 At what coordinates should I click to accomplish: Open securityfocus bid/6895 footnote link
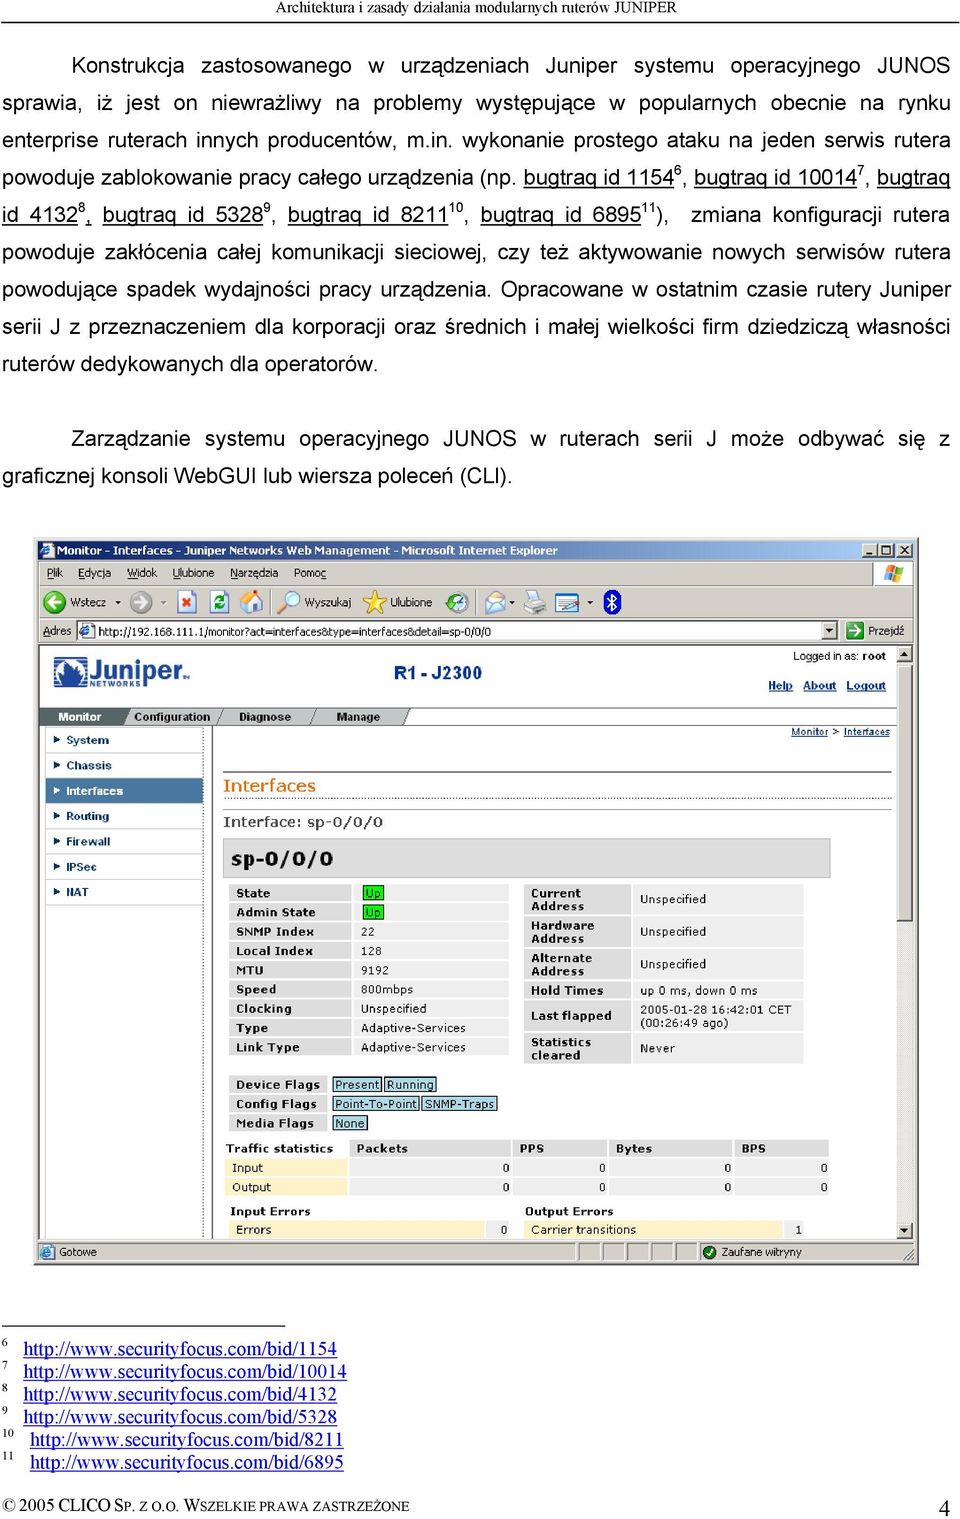pyautogui.click(x=187, y=1462)
